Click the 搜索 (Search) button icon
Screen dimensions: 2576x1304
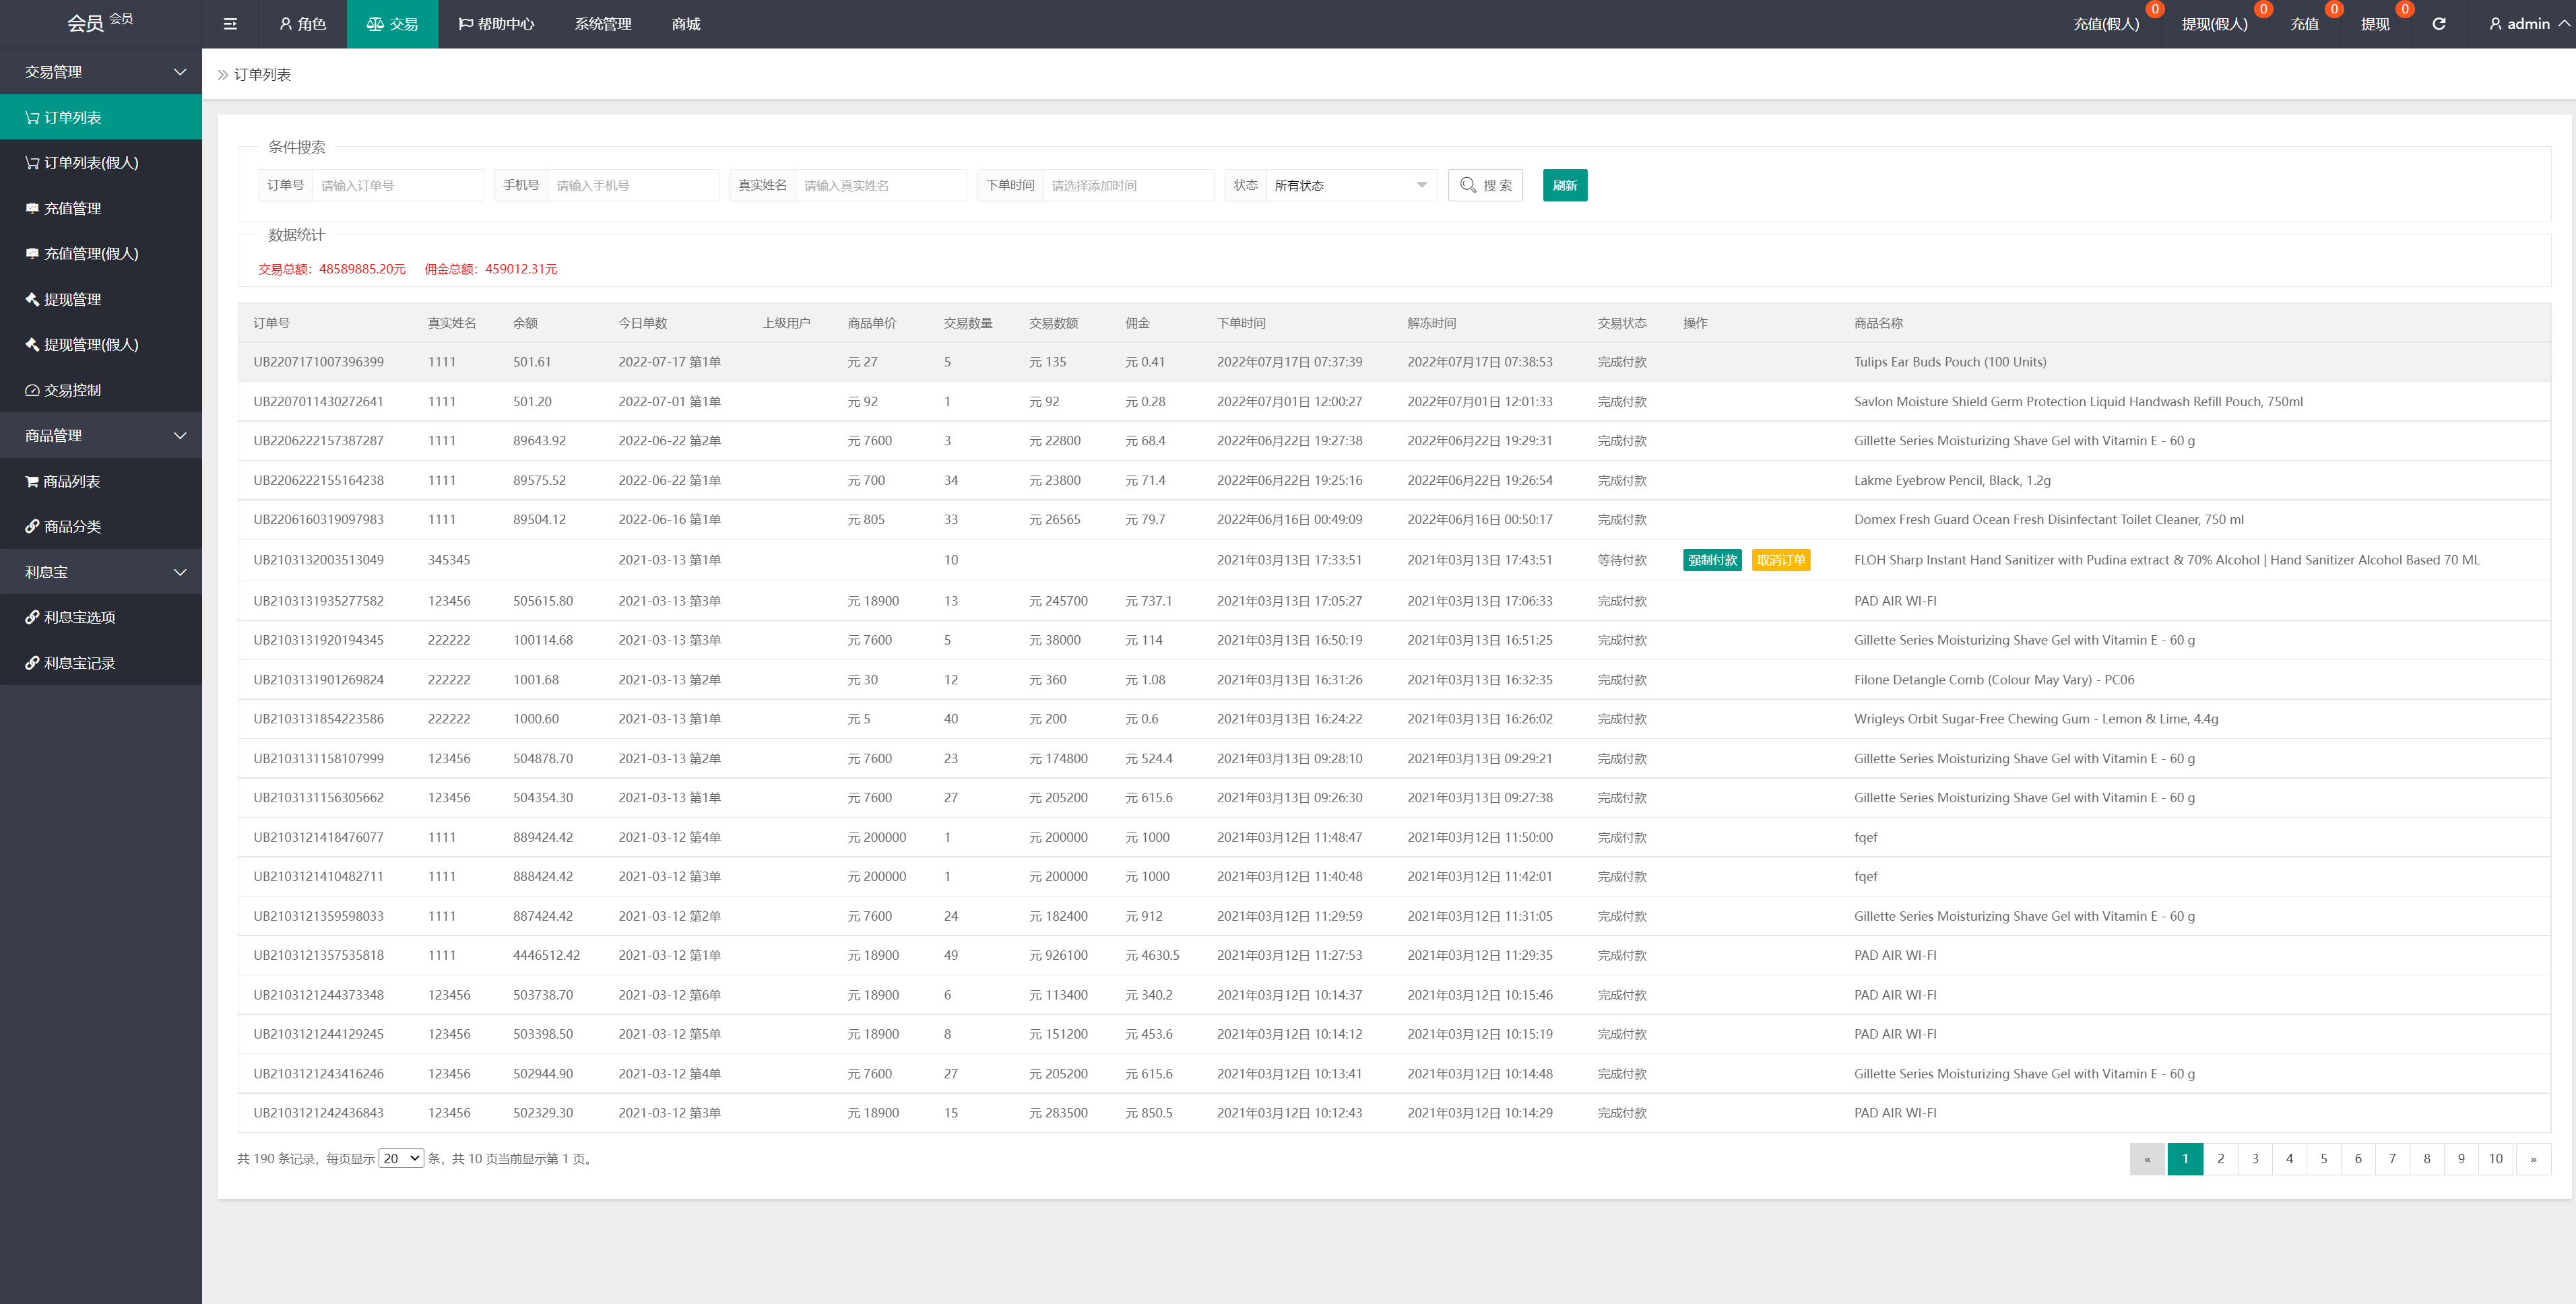(x=1487, y=183)
